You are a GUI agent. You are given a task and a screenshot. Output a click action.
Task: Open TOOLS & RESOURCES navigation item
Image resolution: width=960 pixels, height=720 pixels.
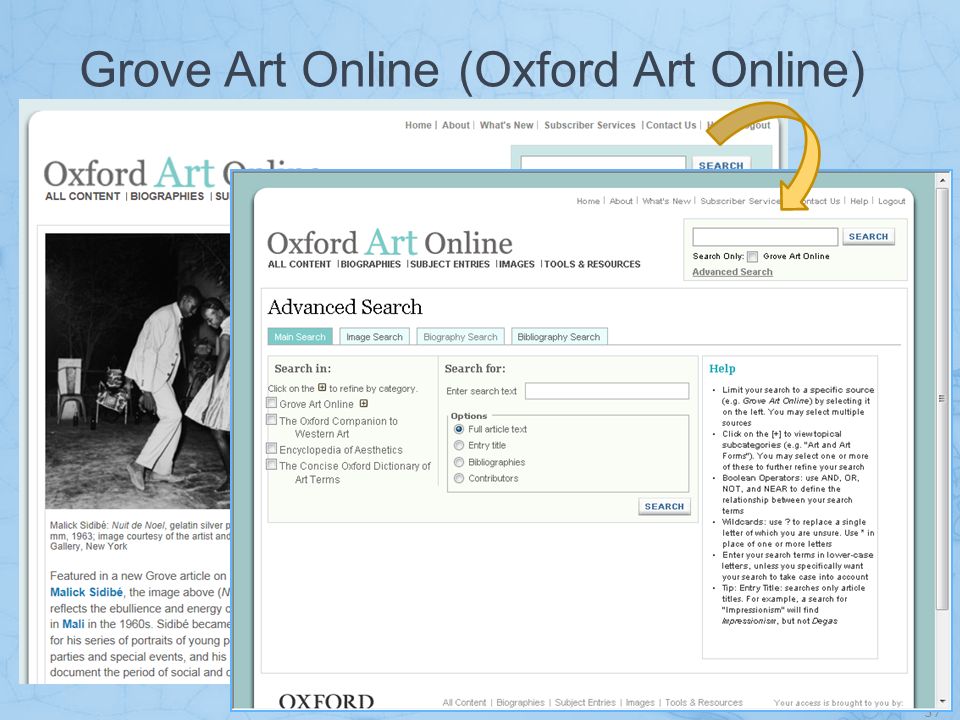(592, 264)
